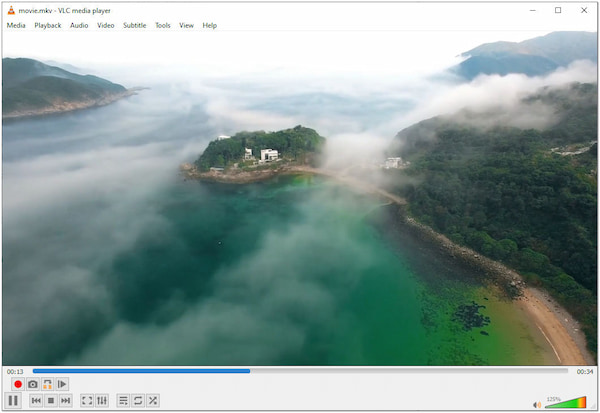The image size is (600, 413).
Task: Click the red Record button
Action: 17,384
